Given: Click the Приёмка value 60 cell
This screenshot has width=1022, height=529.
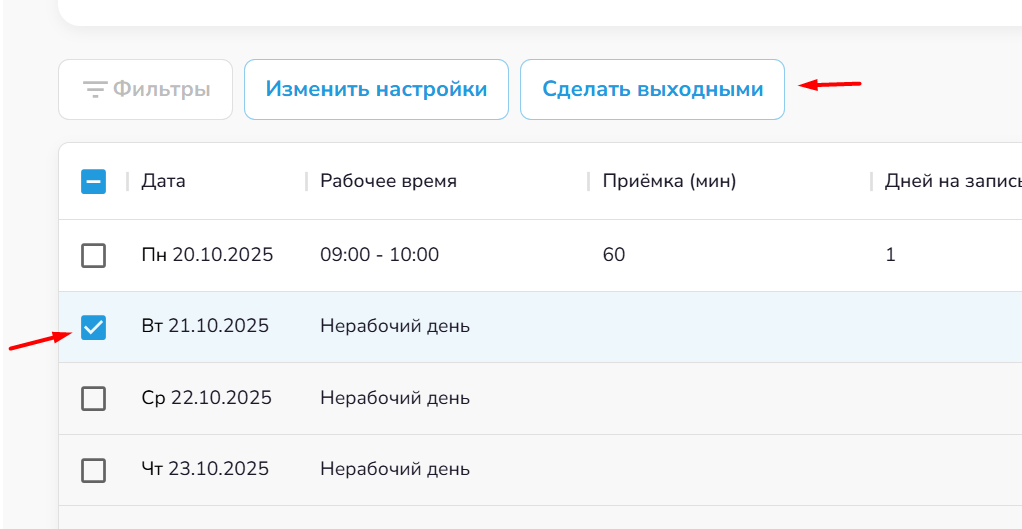Looking at the screenshot, I should [x=614, y=255].
